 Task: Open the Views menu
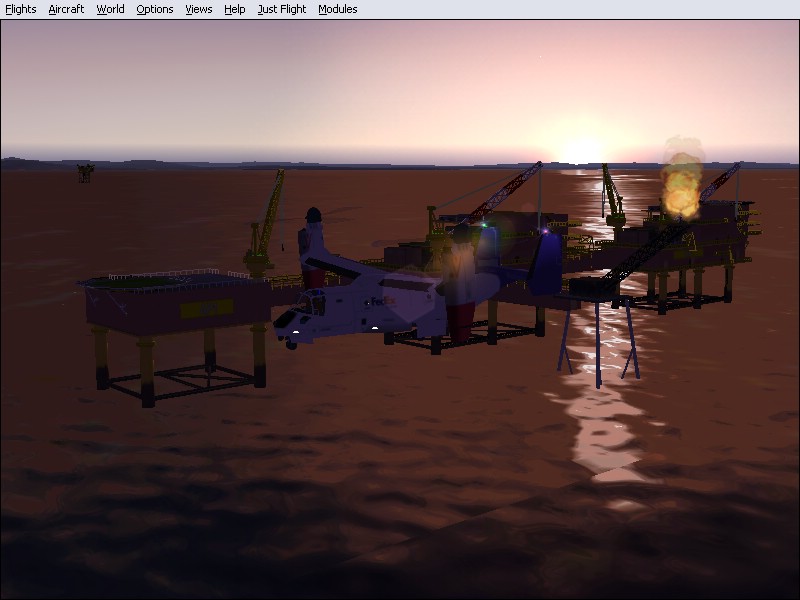[x=199, y=9]
